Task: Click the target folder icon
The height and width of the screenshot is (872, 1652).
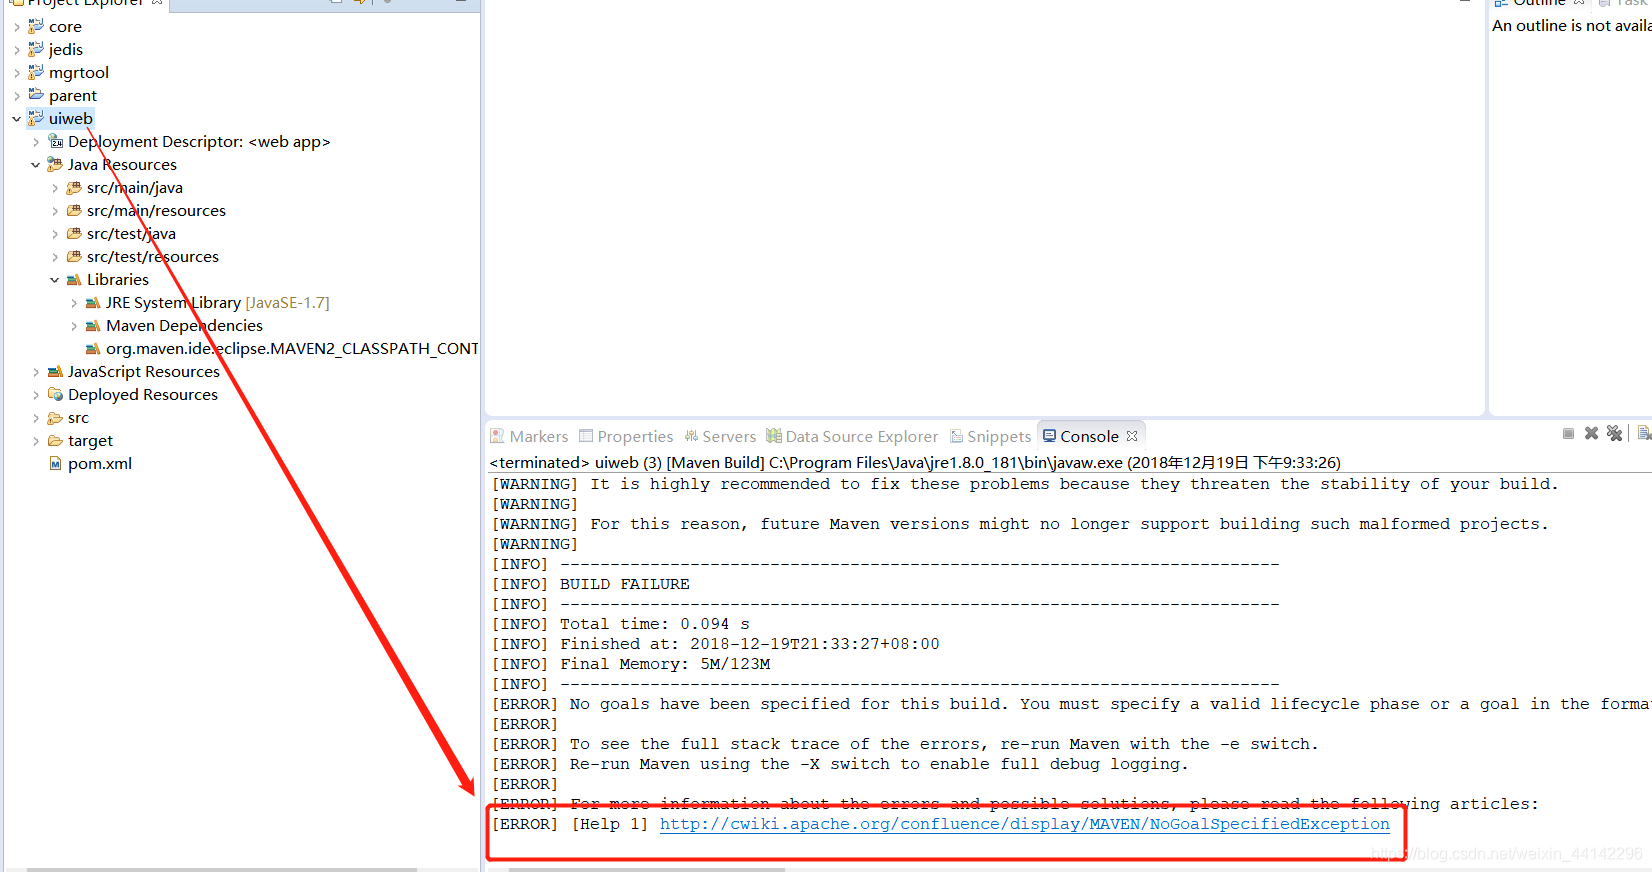Action: tap(55, 440)
